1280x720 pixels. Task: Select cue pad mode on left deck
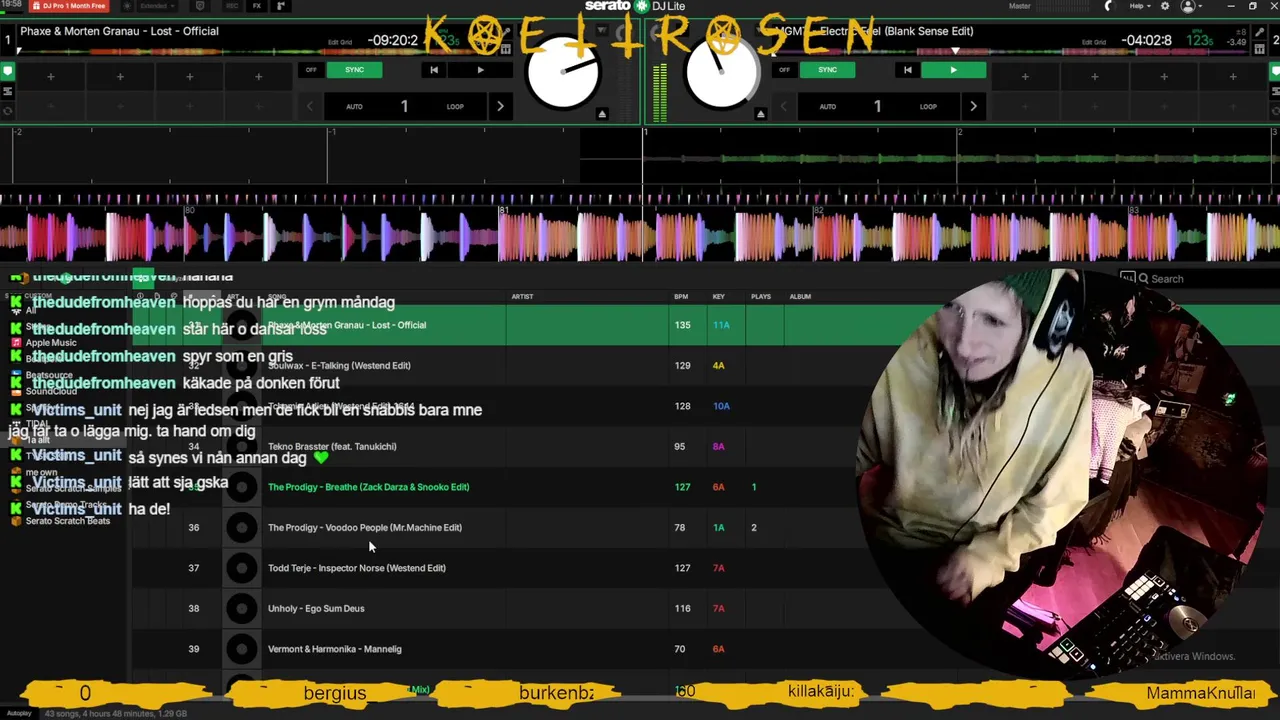[x=7, y=71]
